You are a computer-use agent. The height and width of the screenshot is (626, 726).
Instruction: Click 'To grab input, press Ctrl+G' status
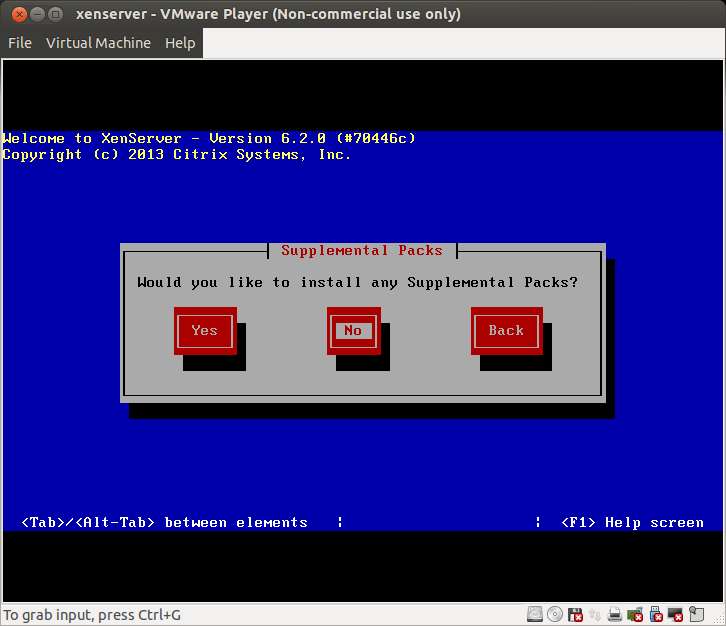point(92,615)
